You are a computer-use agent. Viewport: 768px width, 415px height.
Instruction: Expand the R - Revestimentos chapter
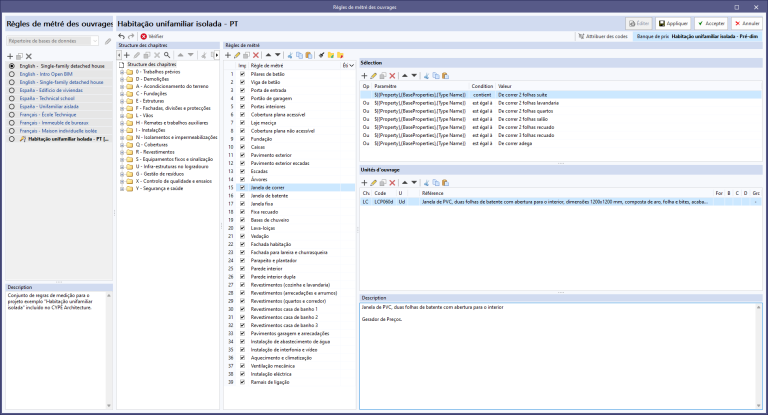(x=122, y=152)
